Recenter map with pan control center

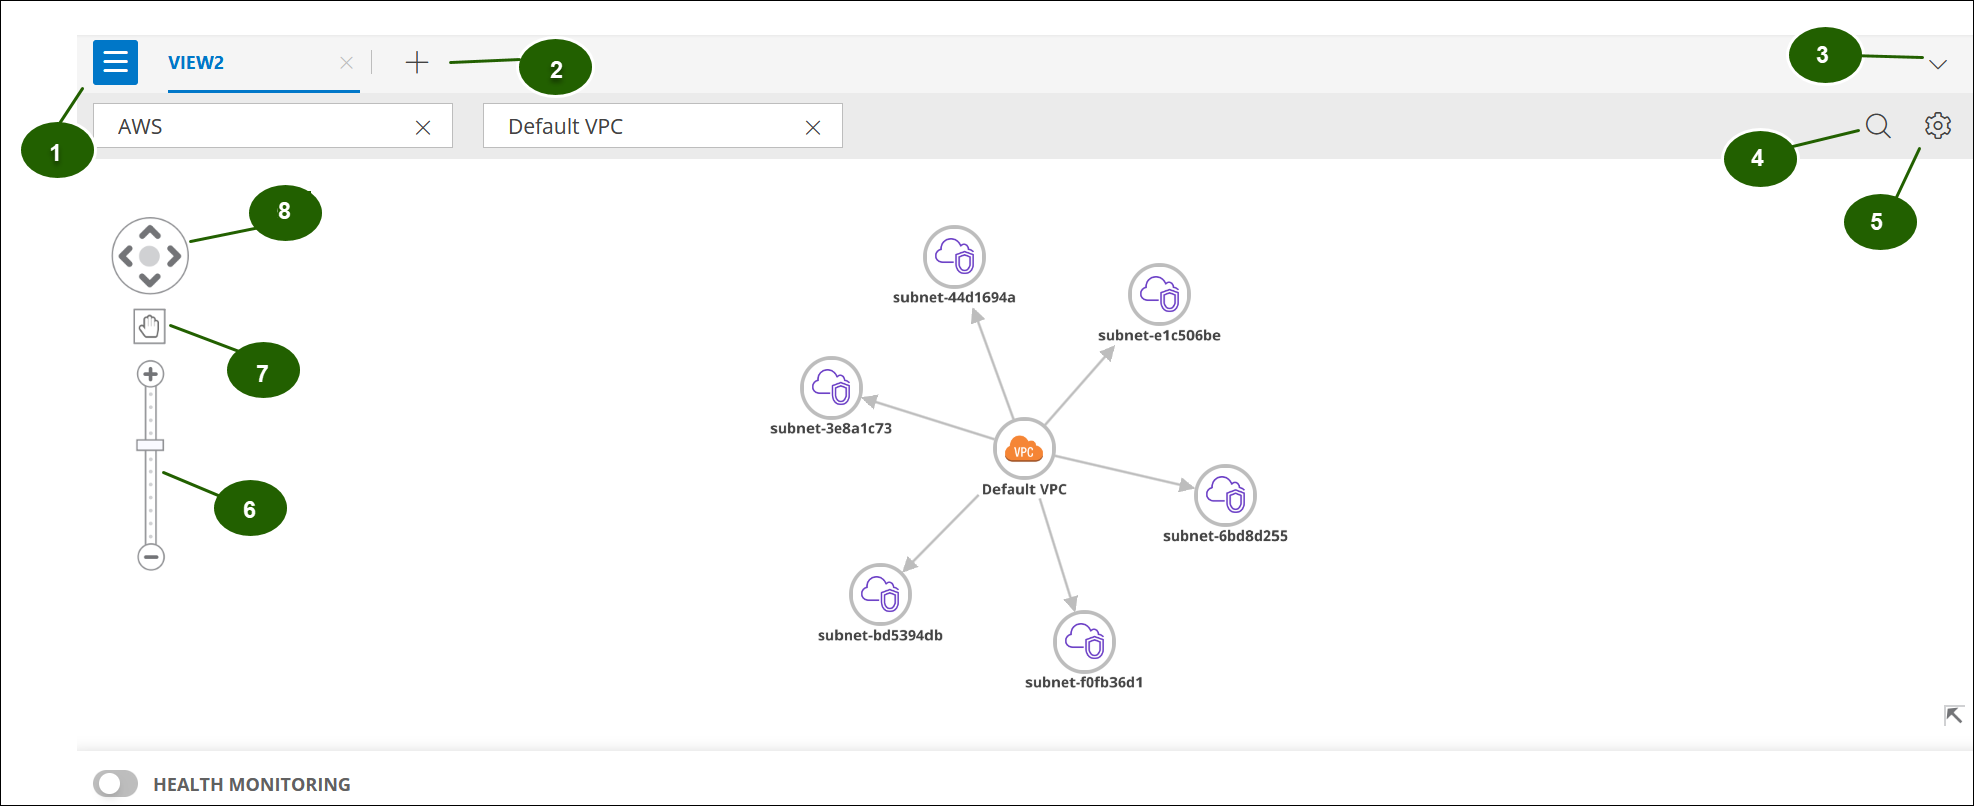(x=150, y=256)
